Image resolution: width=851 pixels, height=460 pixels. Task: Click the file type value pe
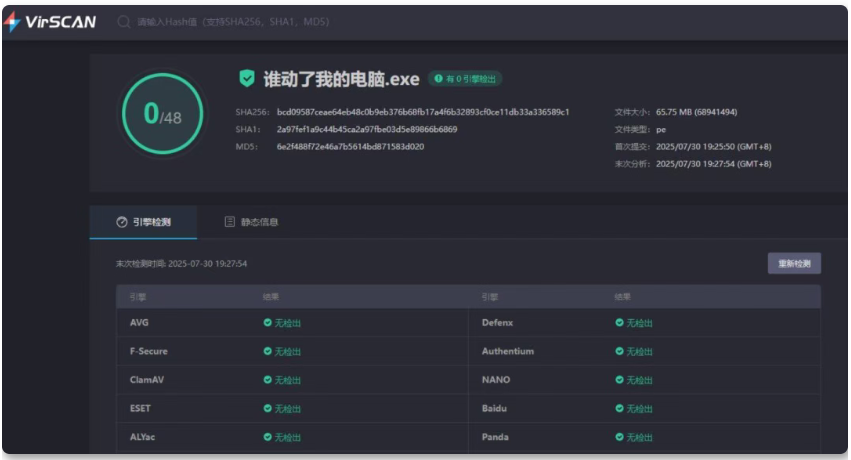[x=661, y=129]
